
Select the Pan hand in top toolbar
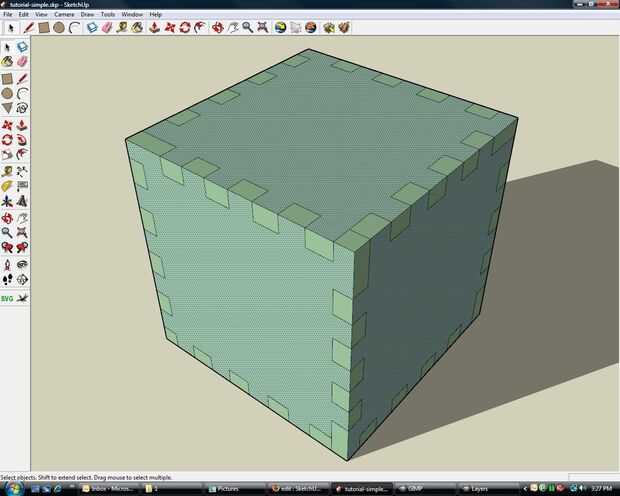(x=233, y=28)
